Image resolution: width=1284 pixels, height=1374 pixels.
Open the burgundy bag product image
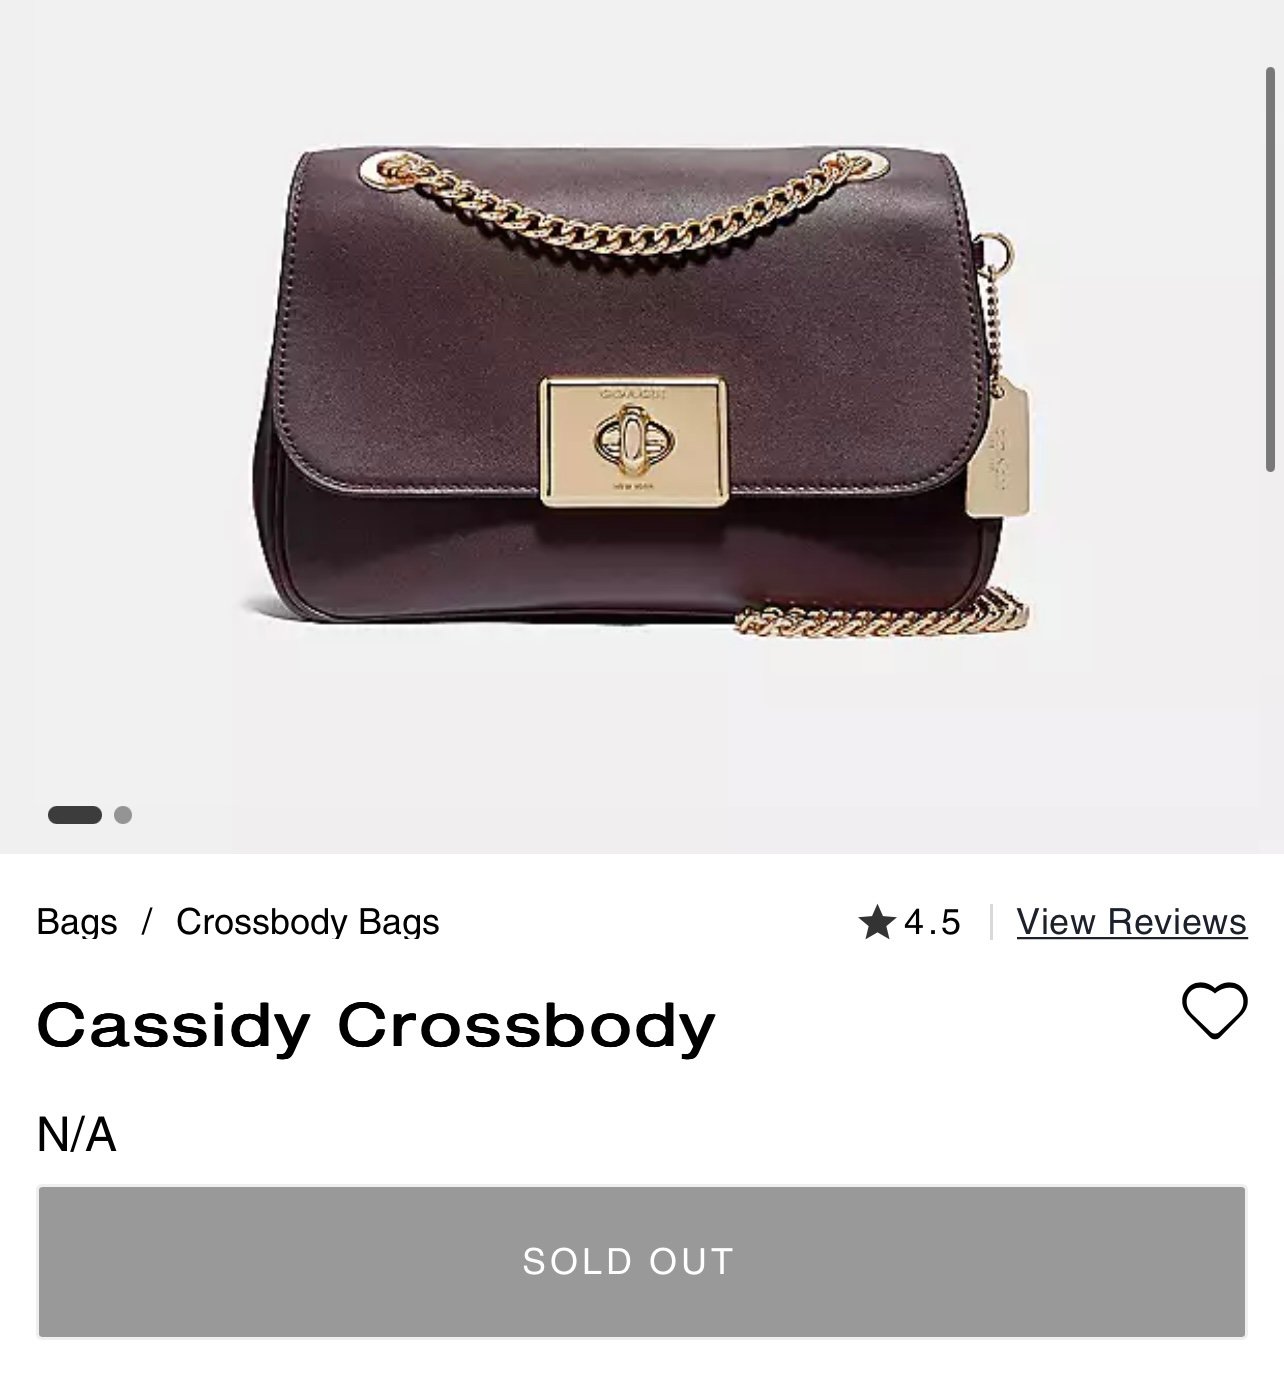[640, 390]
